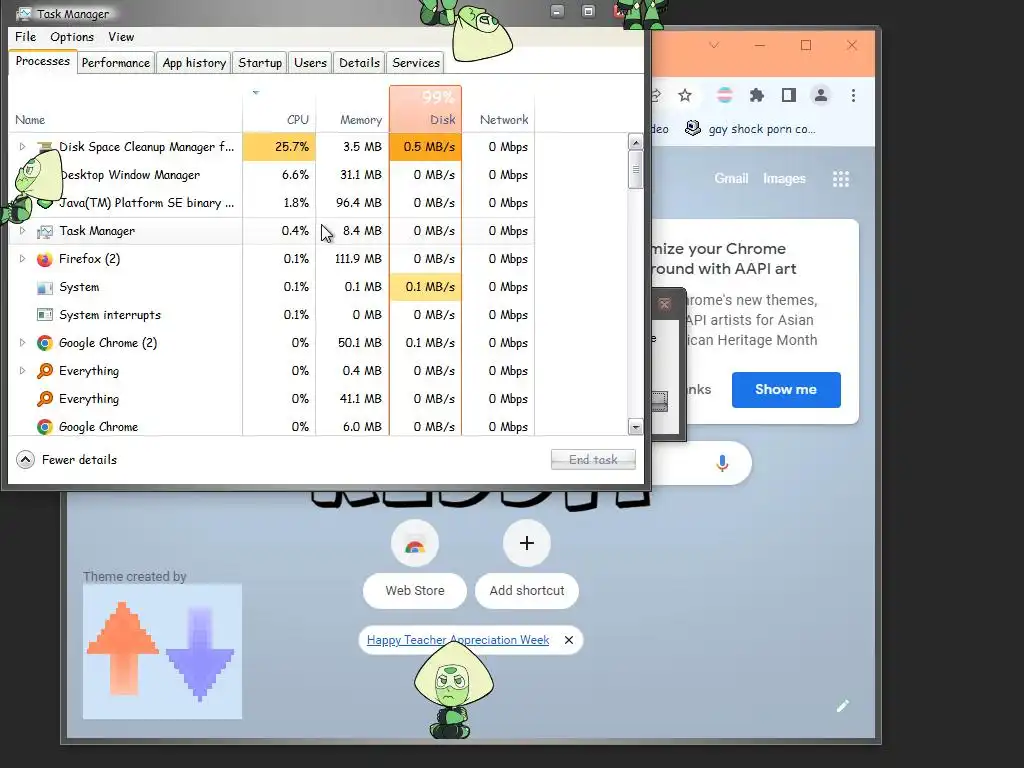Click the striped flag extension icon in Chrome
The width and height of the screenshot is (1024, 768).
[724, 95]
